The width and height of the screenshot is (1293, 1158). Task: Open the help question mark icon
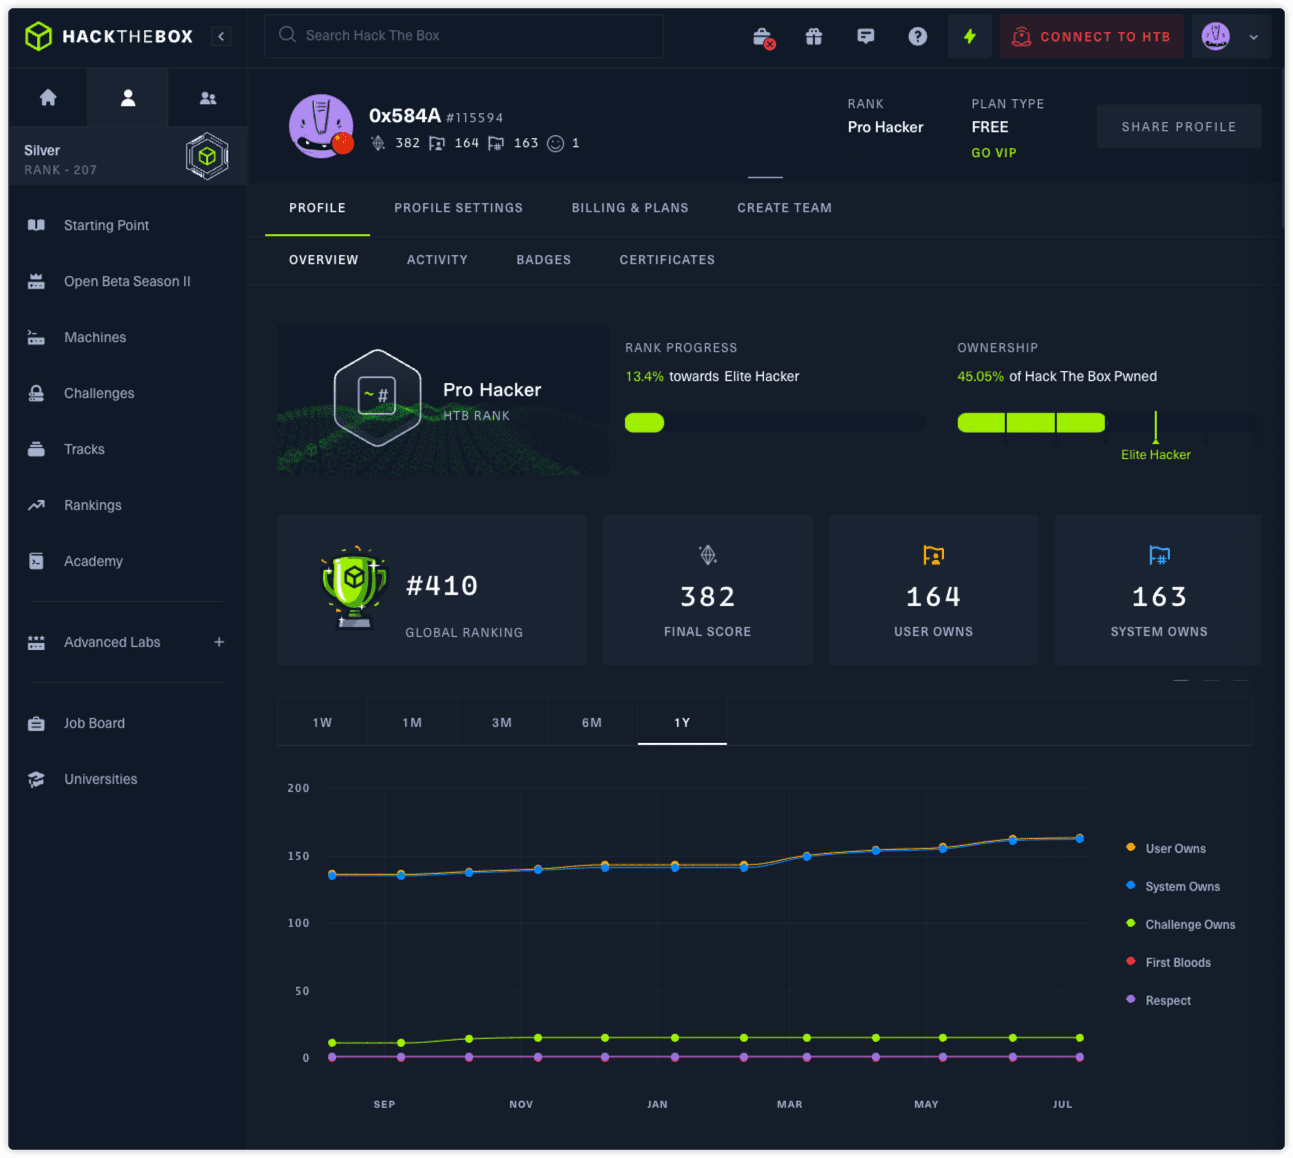tap(917, 37)
